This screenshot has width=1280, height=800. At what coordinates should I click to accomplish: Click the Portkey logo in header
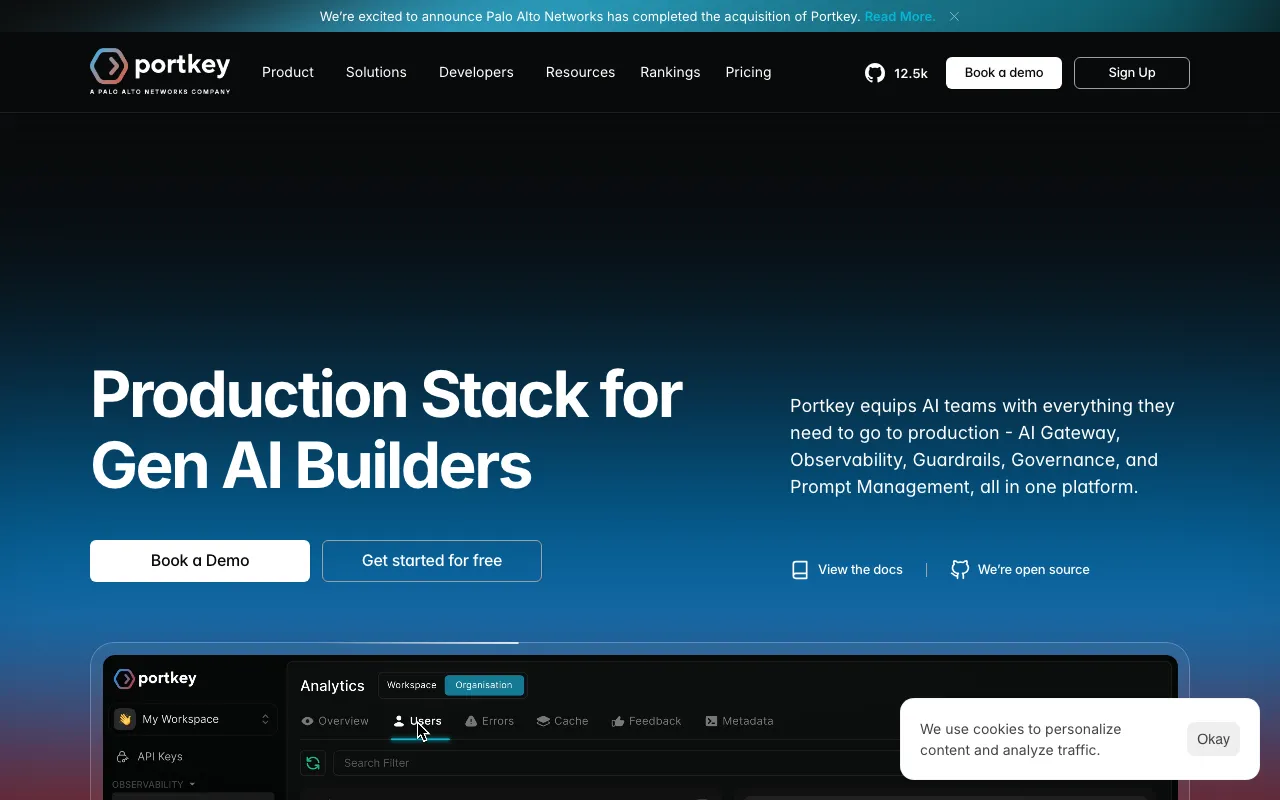coord(160,71)
